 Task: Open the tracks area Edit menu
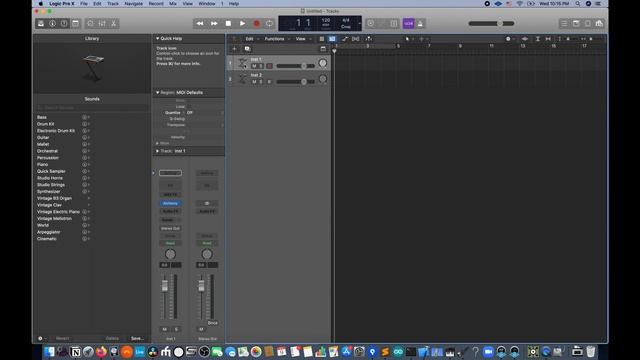pos(251,39)
